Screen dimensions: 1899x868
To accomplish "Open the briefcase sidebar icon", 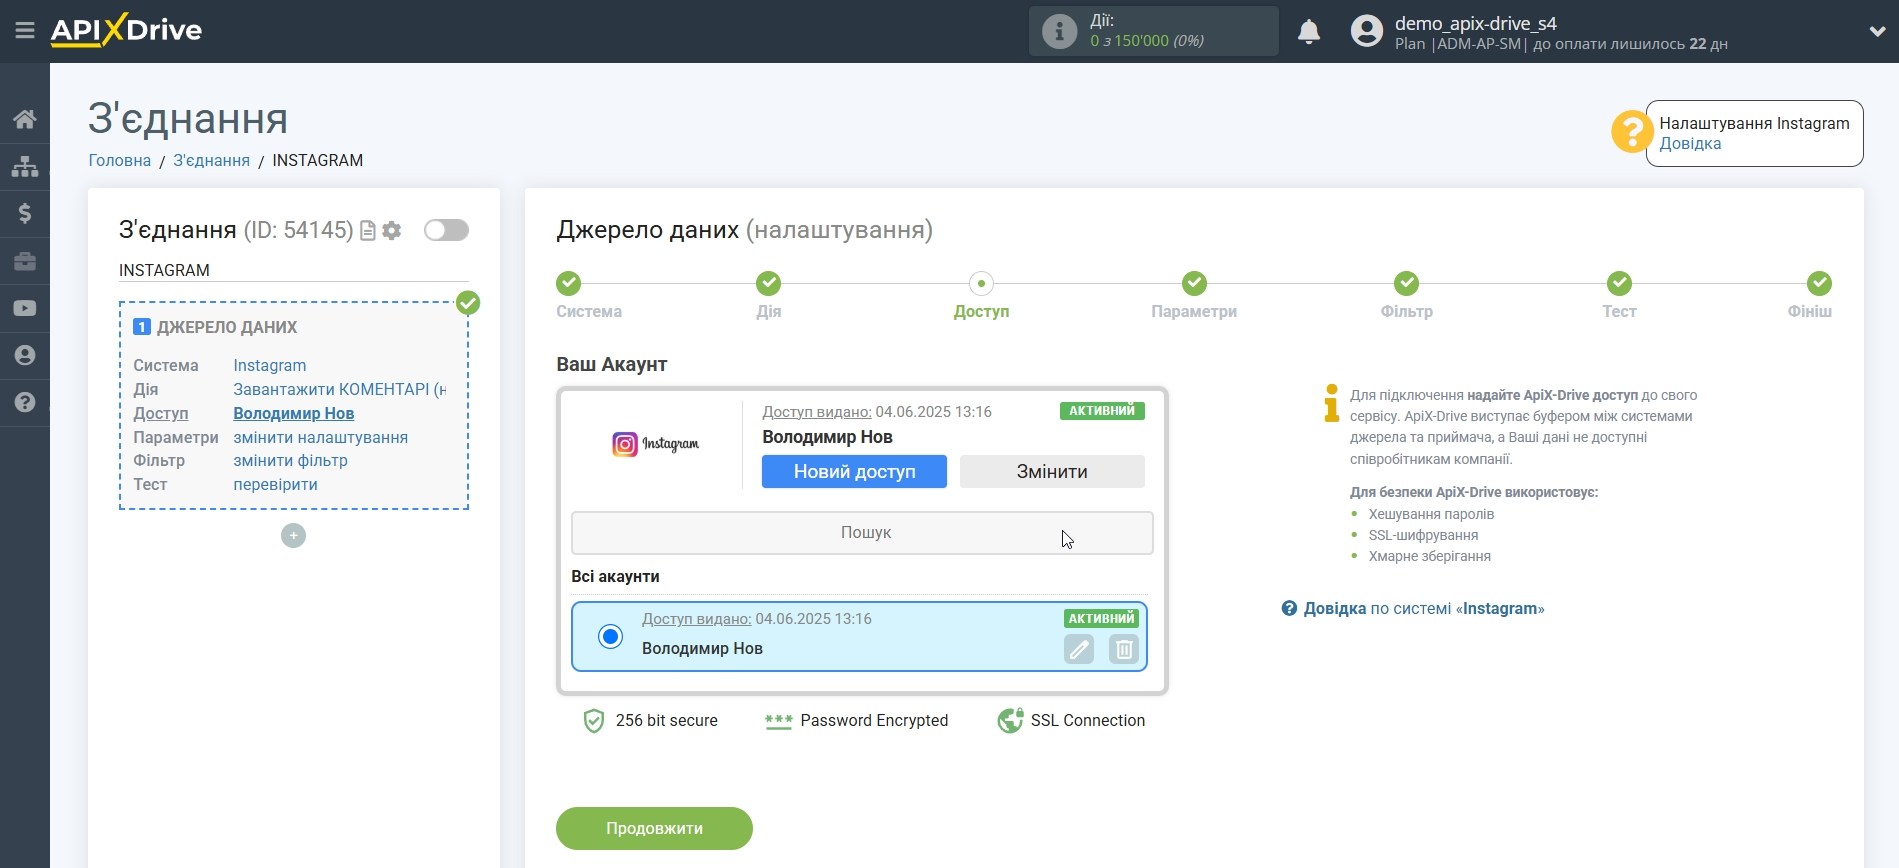I will tap(25, 261).
